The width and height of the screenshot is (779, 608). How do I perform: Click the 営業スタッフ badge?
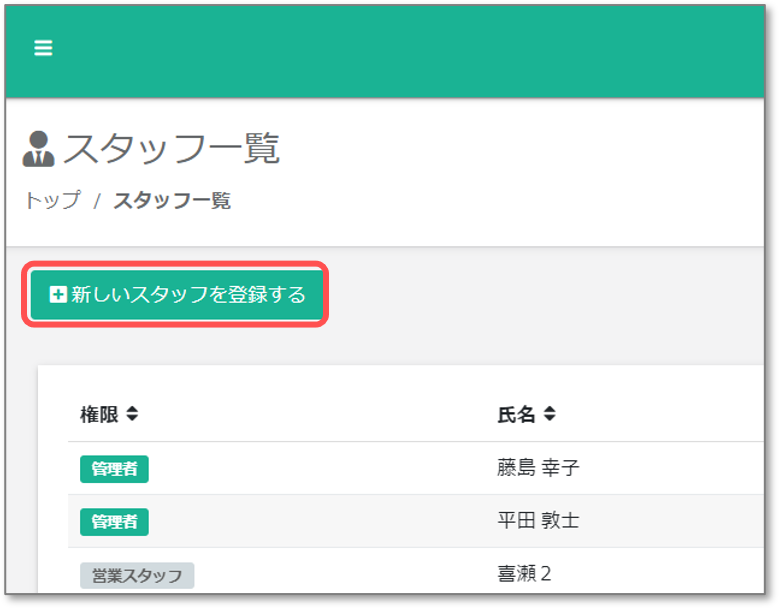pos(137,576)
